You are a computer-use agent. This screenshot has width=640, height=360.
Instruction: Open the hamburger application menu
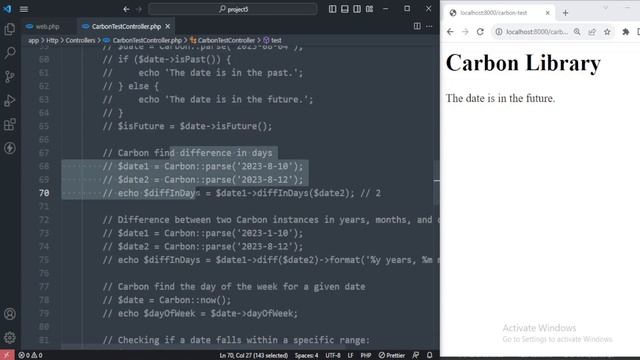click(x=24, y=9)
